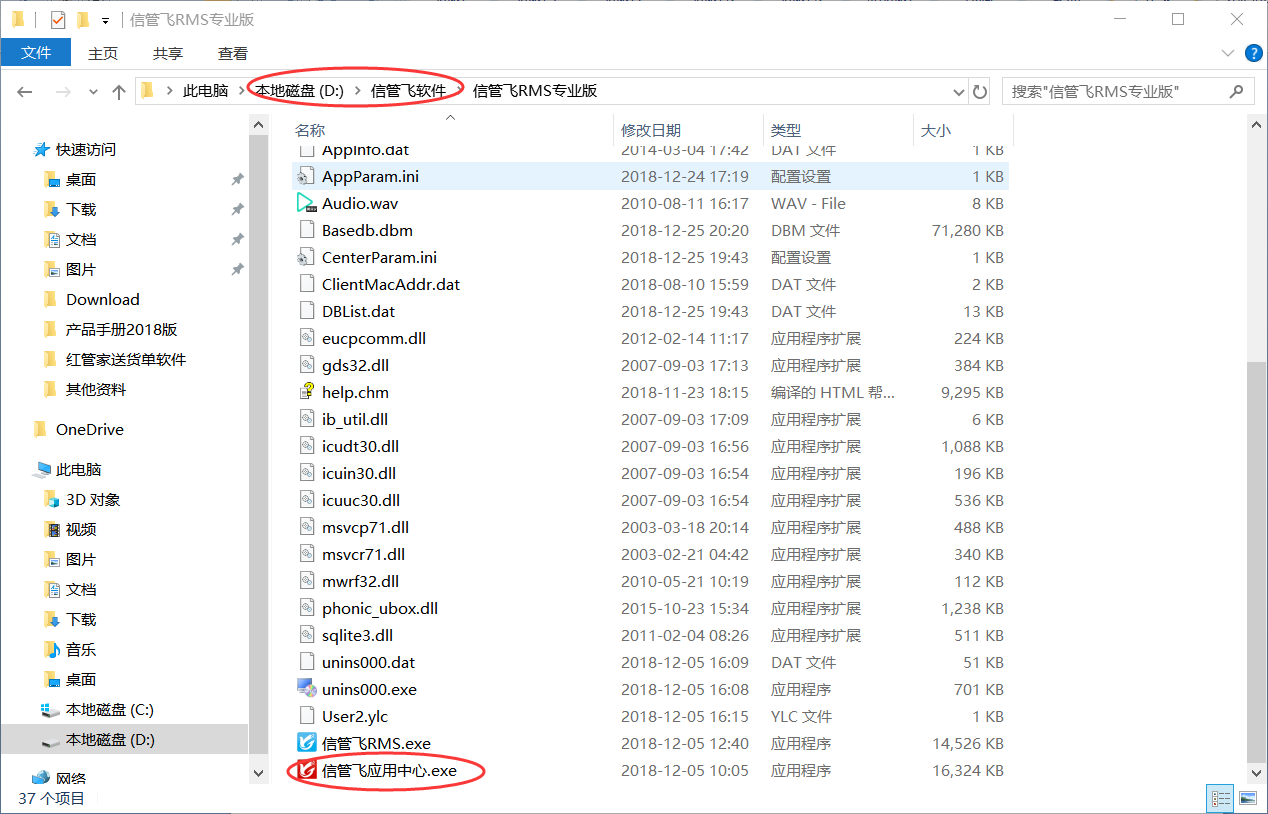Viewport: 1268px width, 814px height.
Task: Select the help.chm file icon
Action: (306, 392)
